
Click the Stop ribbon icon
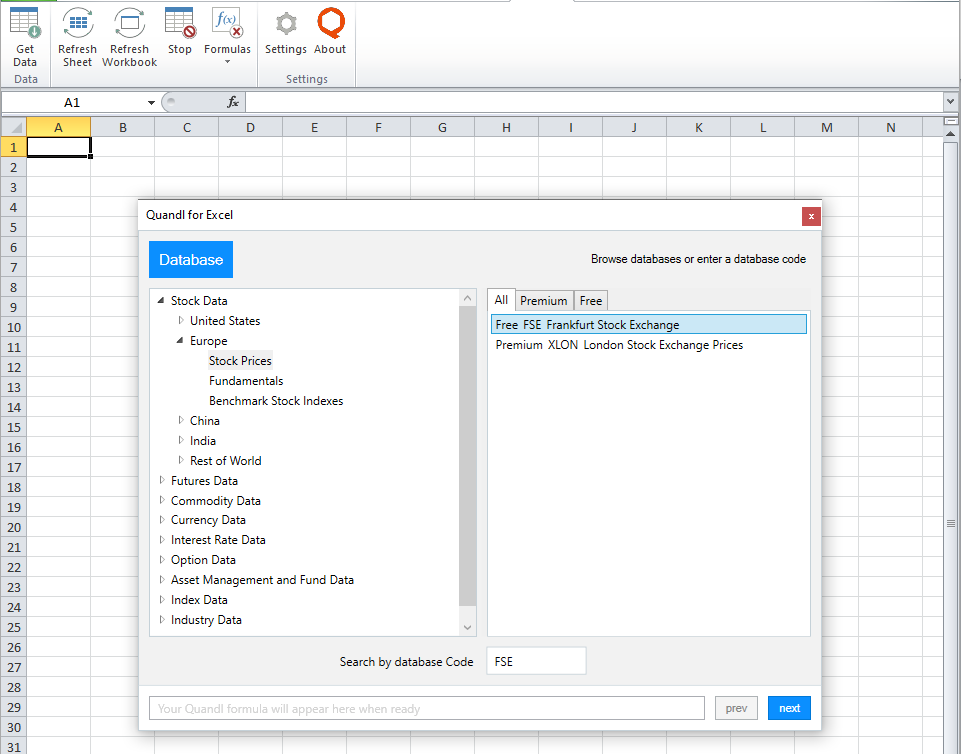pos(180,32)
